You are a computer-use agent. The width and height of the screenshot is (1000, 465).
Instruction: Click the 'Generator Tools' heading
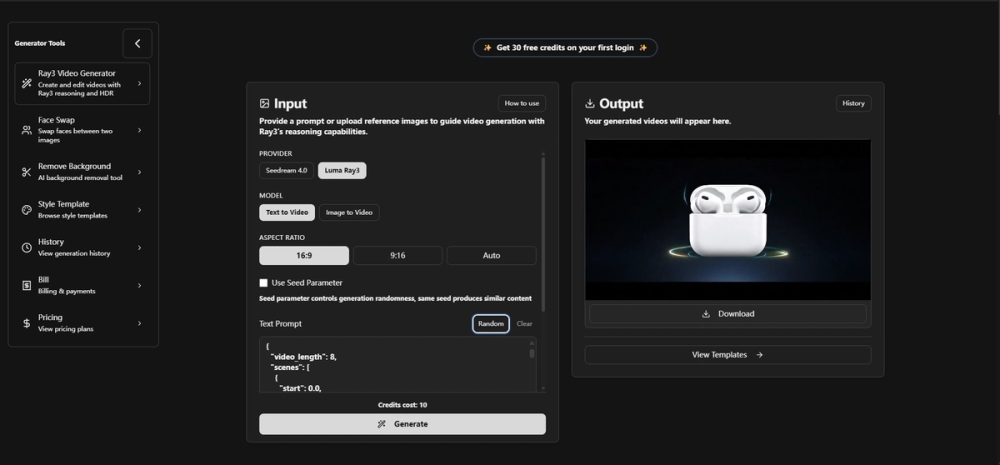[x=40, y=43]
